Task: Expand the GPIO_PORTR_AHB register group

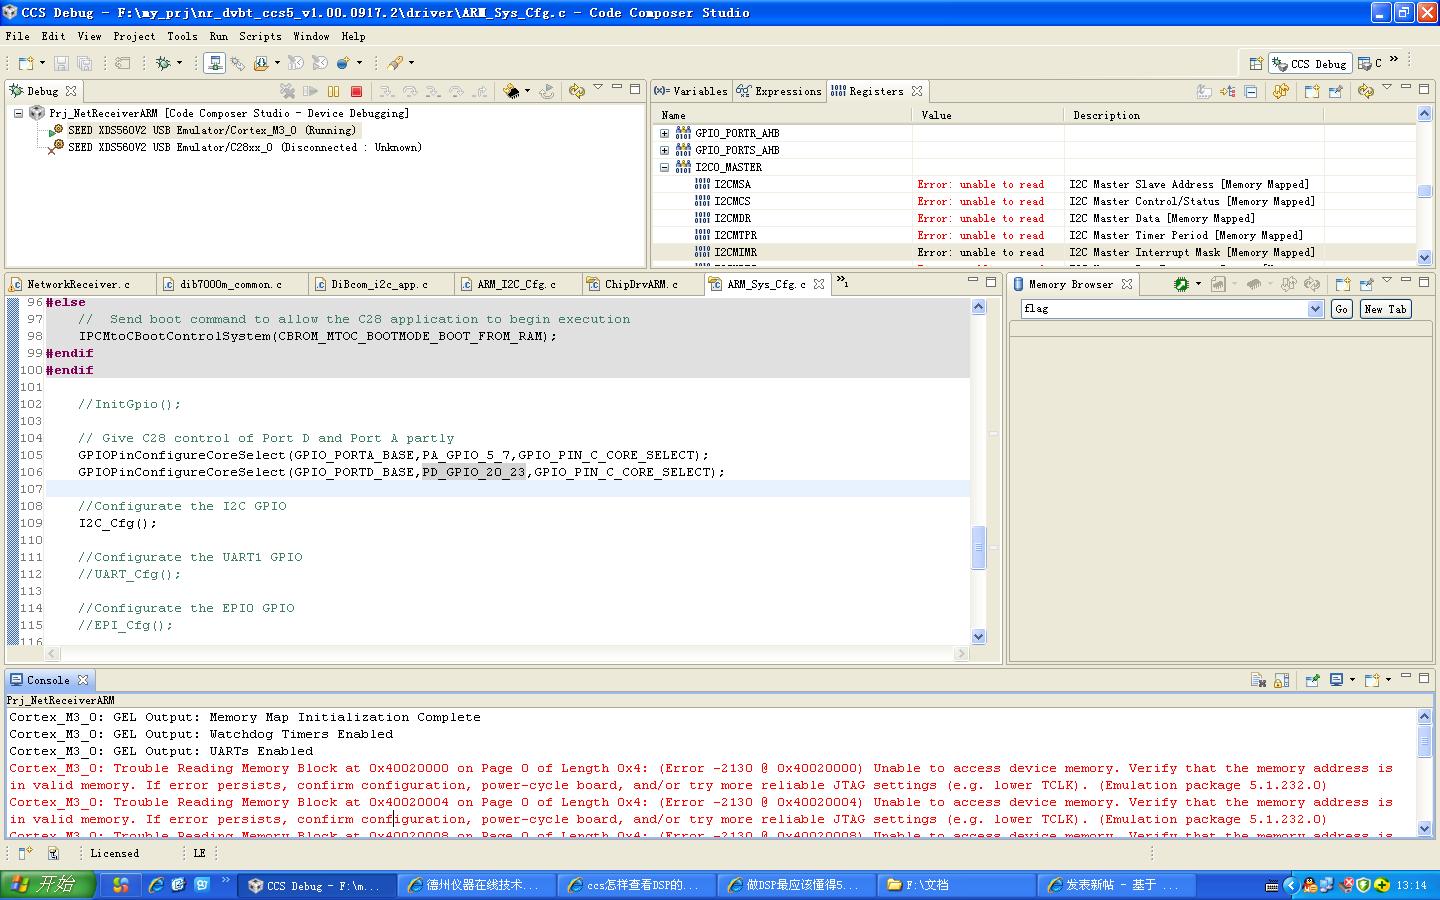Action: (664, 133)
